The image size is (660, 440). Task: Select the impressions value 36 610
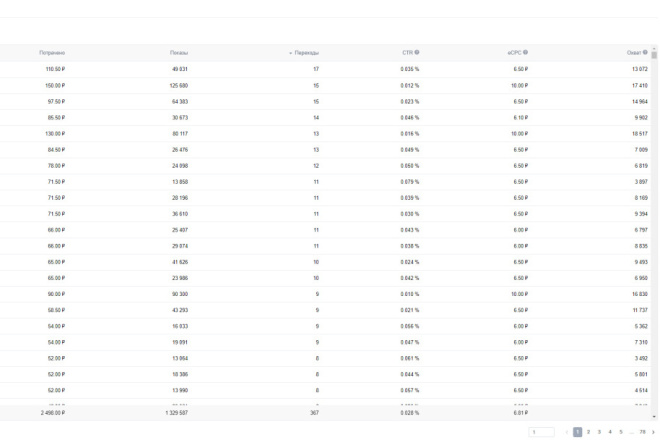(x=180, y=214)
